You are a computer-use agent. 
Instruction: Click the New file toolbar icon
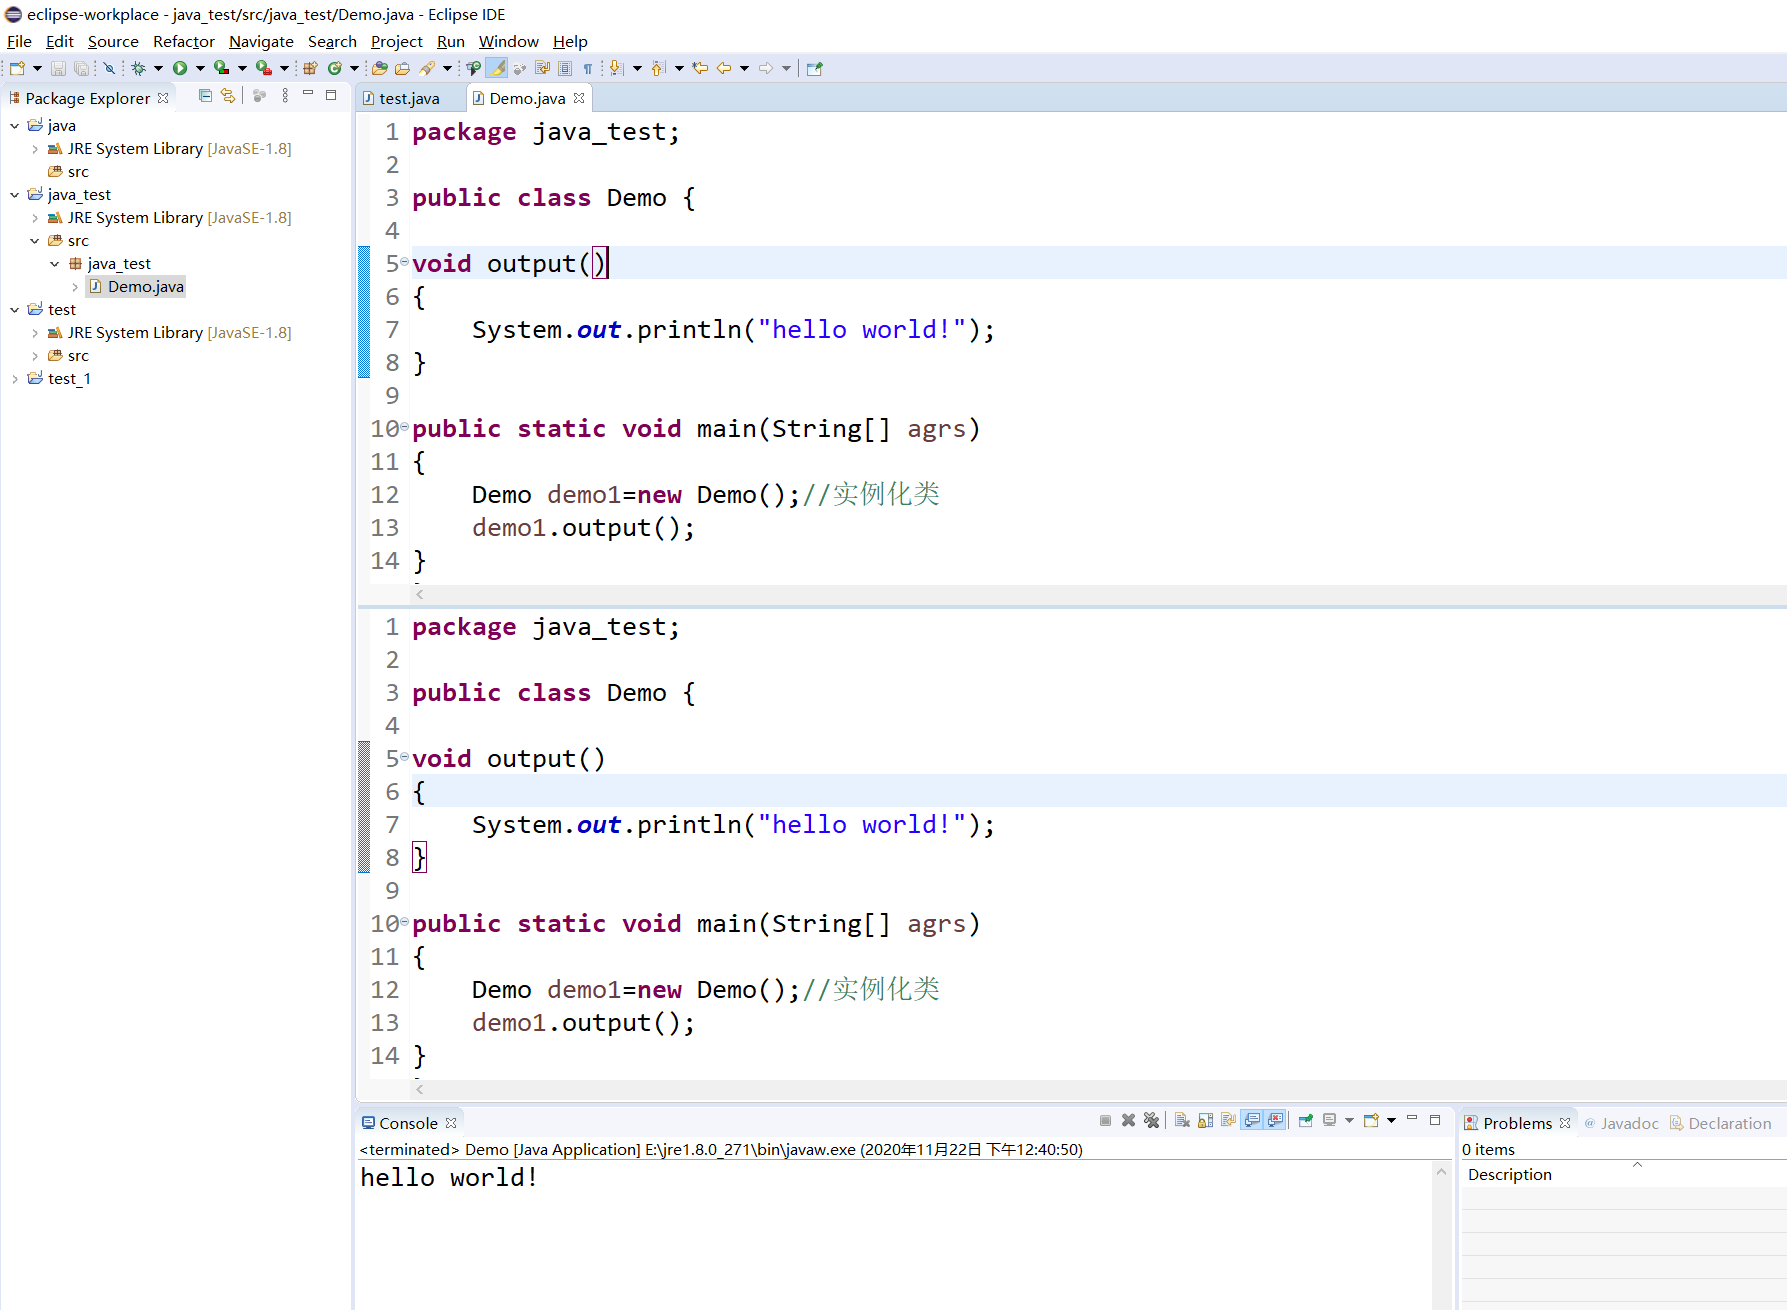(17, 68)
